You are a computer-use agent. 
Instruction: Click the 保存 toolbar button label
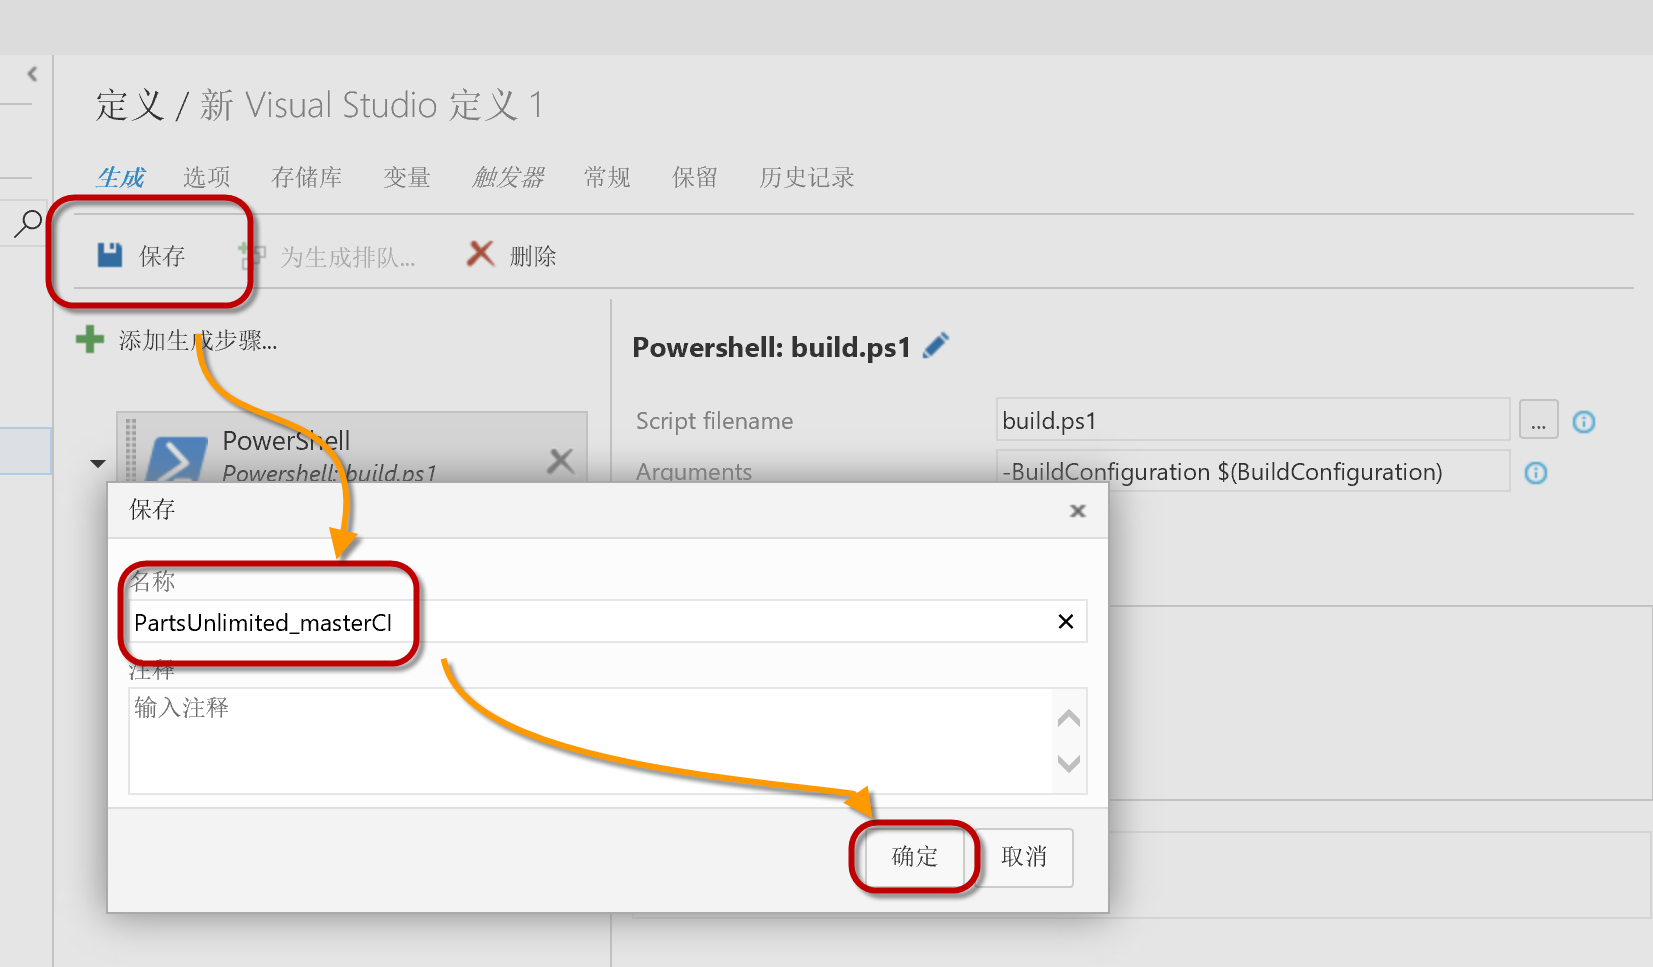(162, 257)
